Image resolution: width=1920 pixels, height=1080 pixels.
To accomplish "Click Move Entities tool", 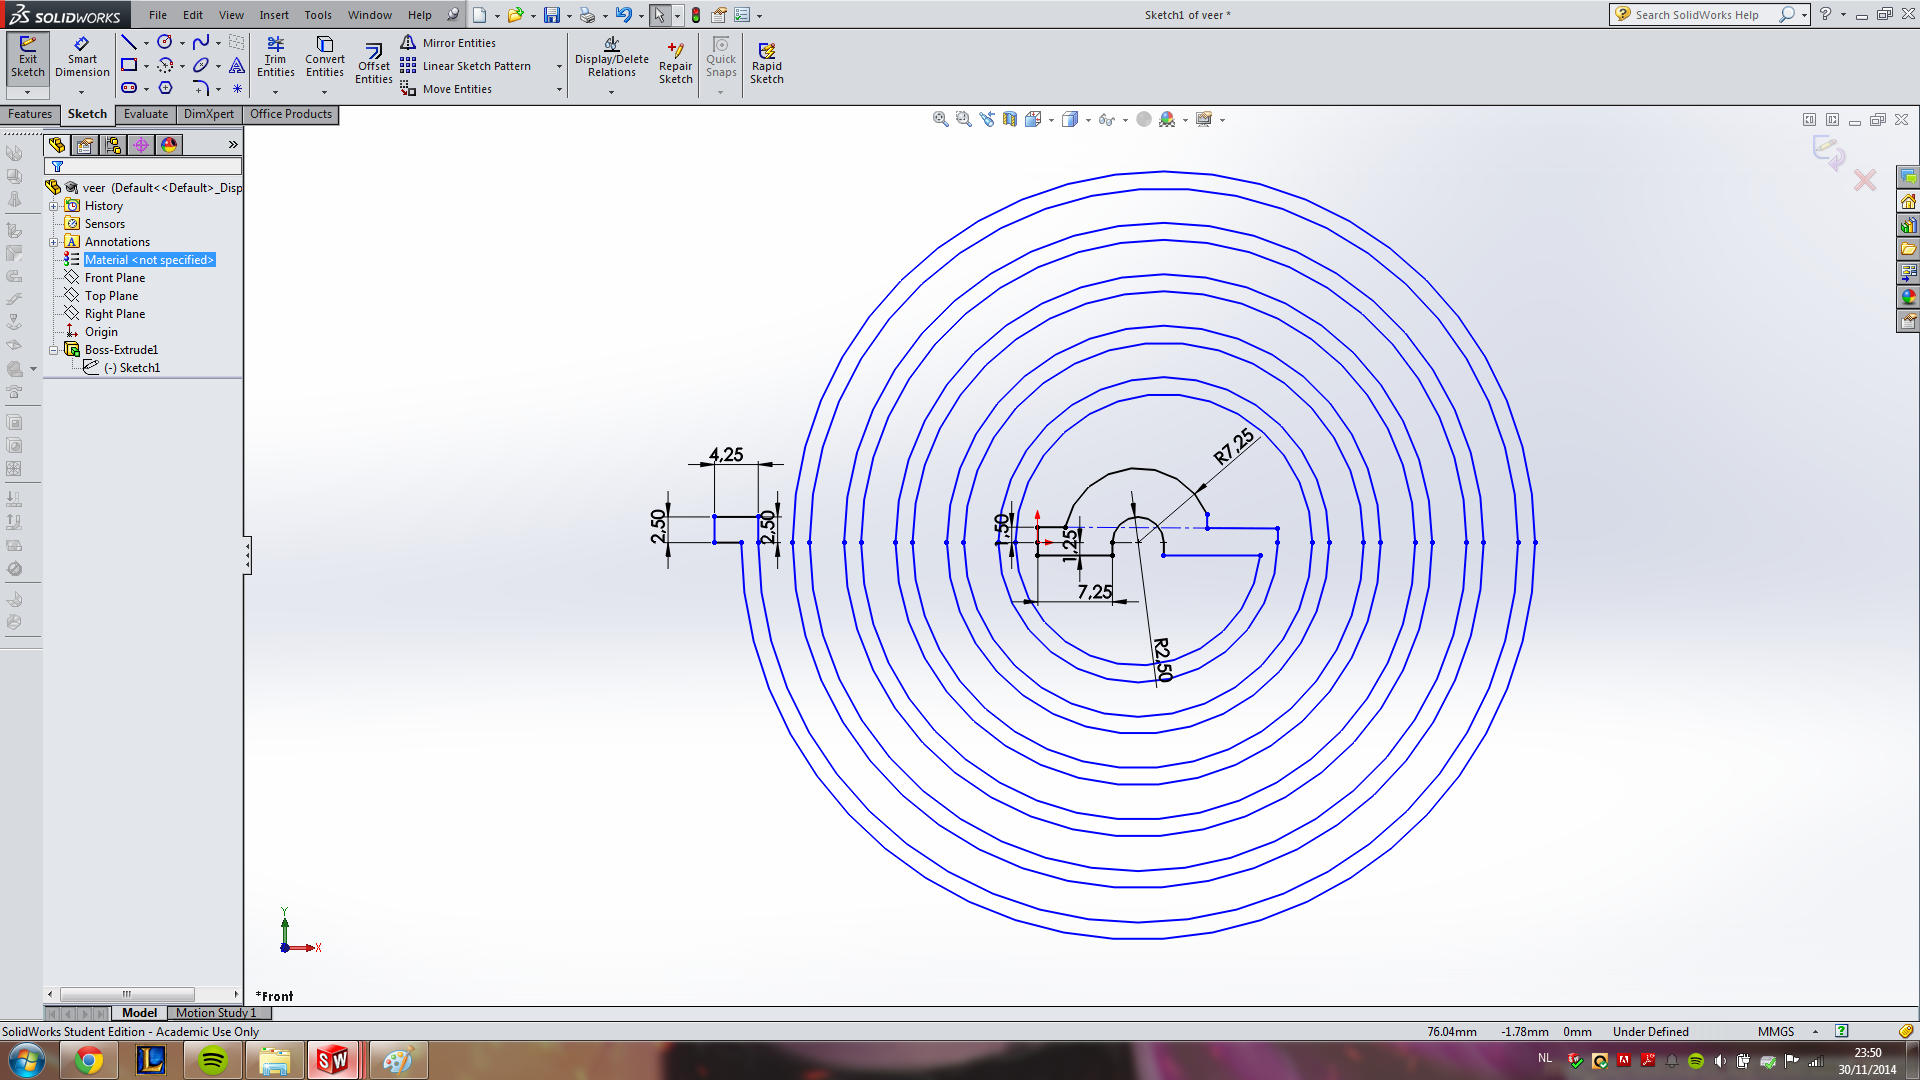I will pos(446,89).
